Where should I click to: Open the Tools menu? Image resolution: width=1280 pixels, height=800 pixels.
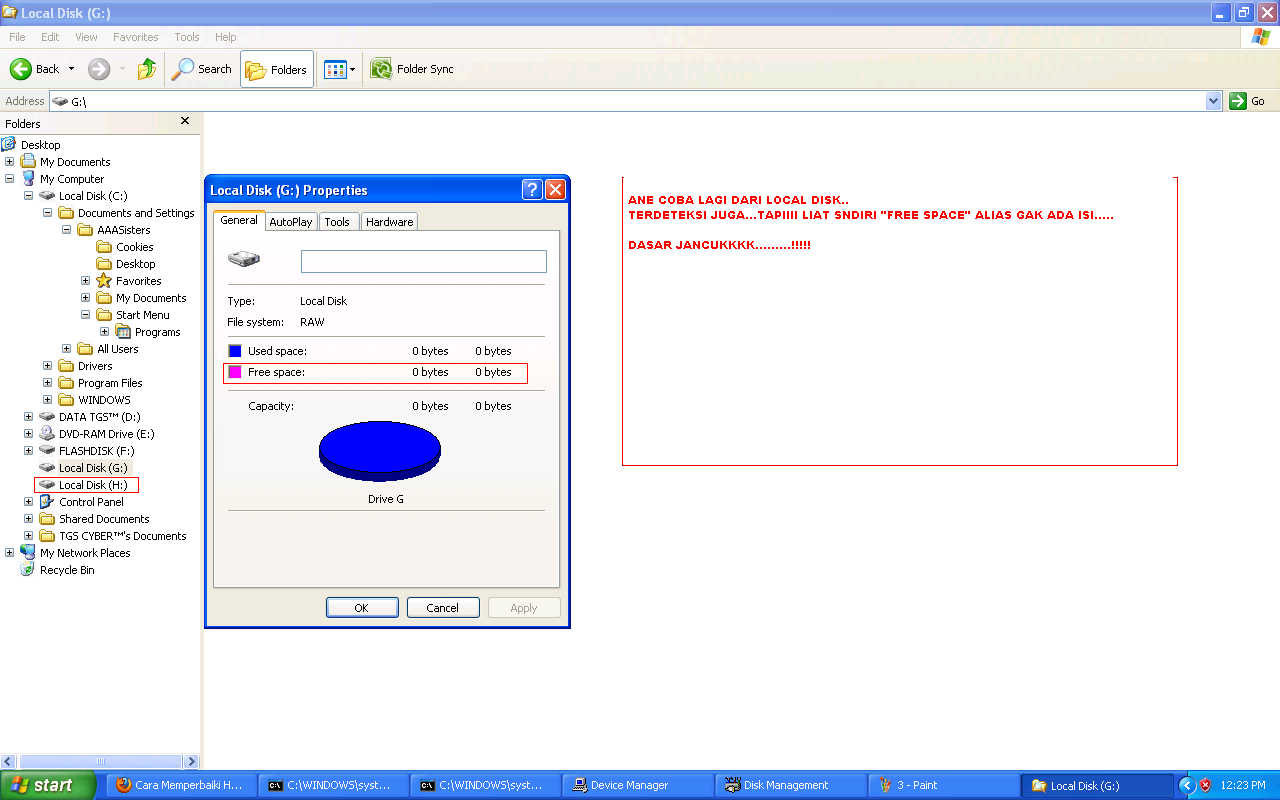pos(186,37)
